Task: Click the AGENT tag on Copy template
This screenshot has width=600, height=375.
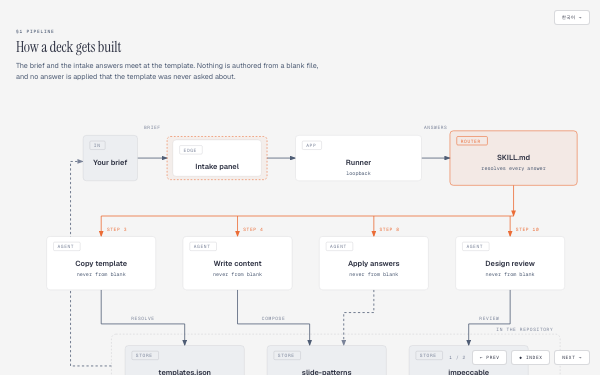Action: (67, 246)
